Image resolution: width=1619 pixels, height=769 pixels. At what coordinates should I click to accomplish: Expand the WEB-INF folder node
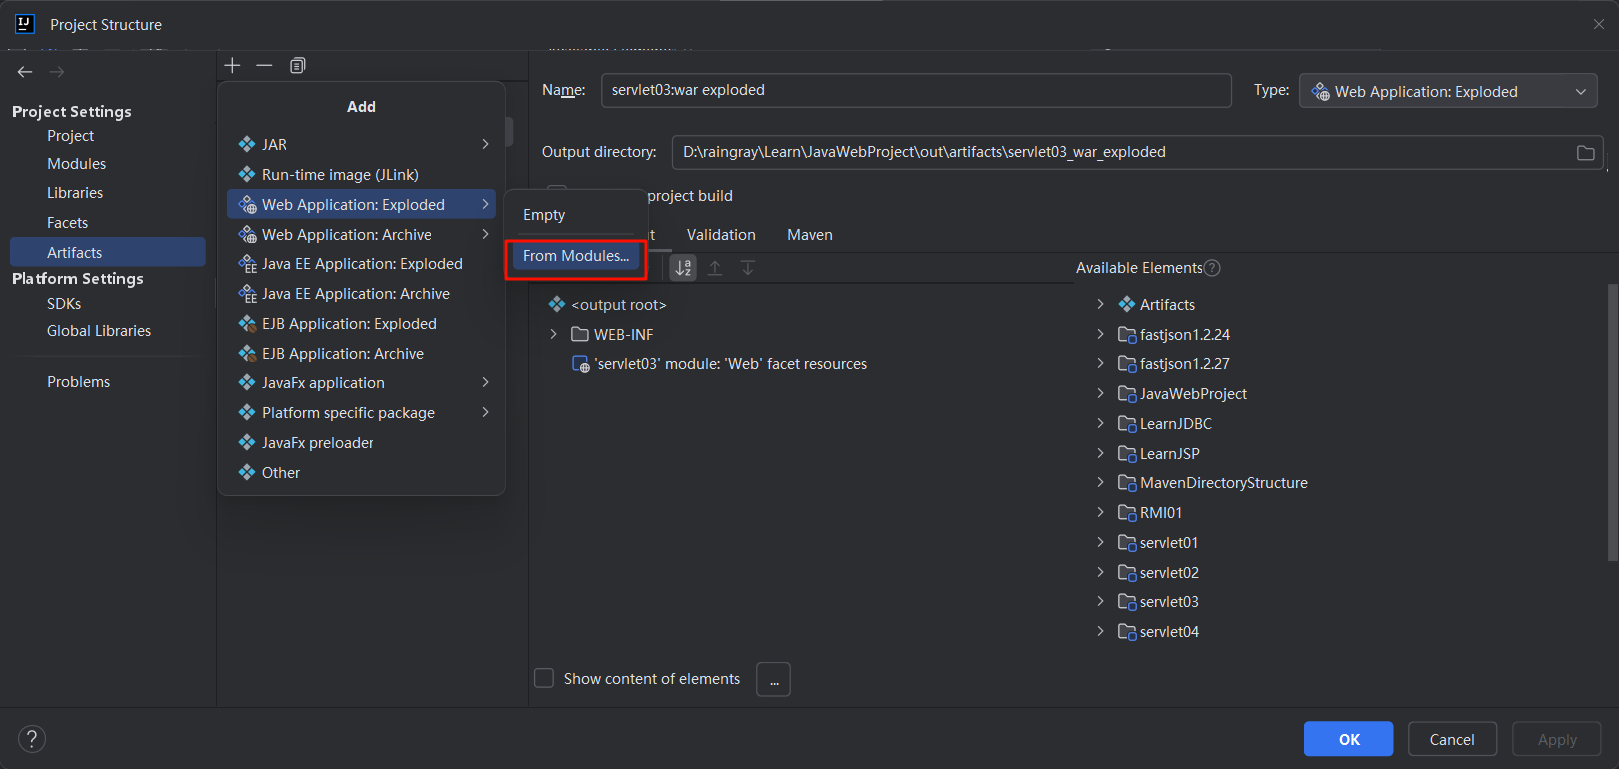click(x=553, y=334)
